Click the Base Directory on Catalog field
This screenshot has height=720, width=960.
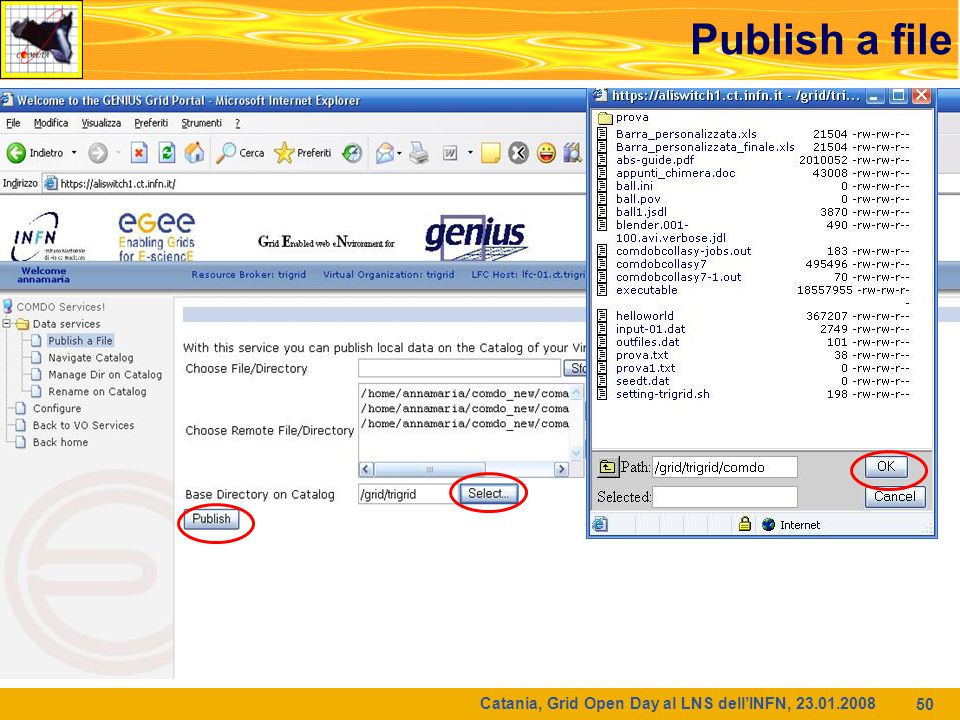pyautogui.click(x=406, y=494)
